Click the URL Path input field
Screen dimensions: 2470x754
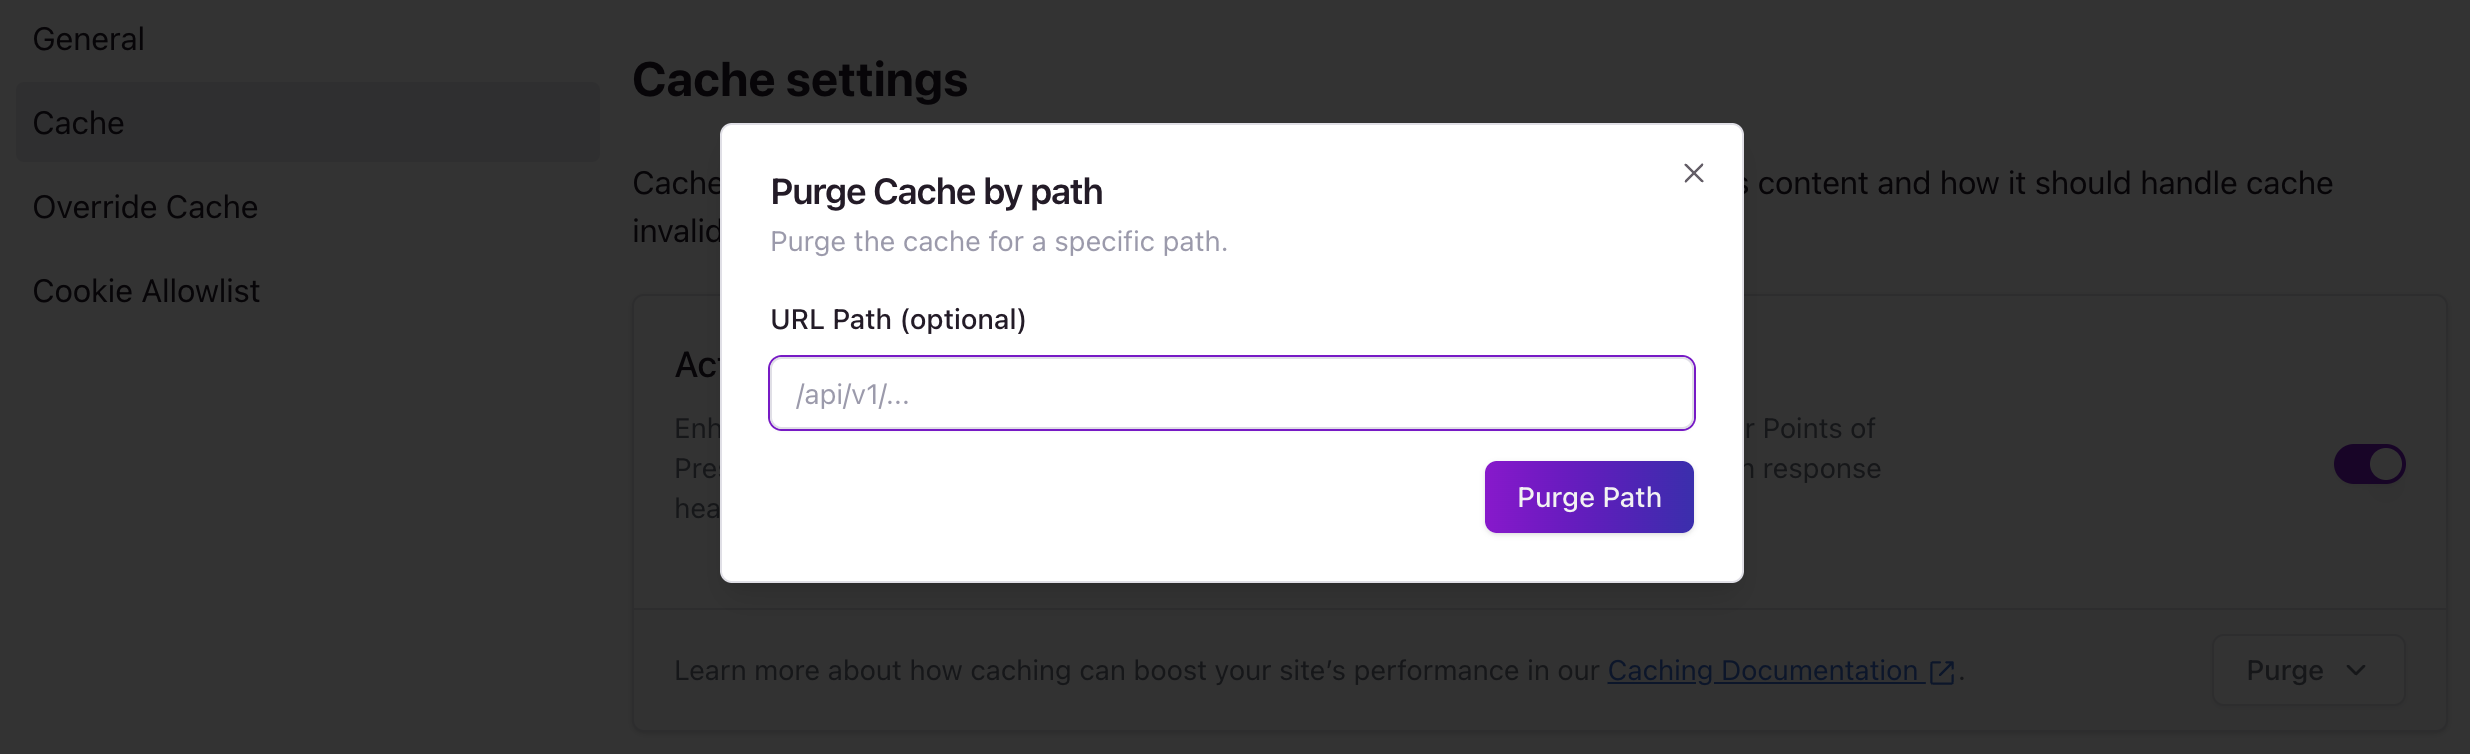[1230, 392]
